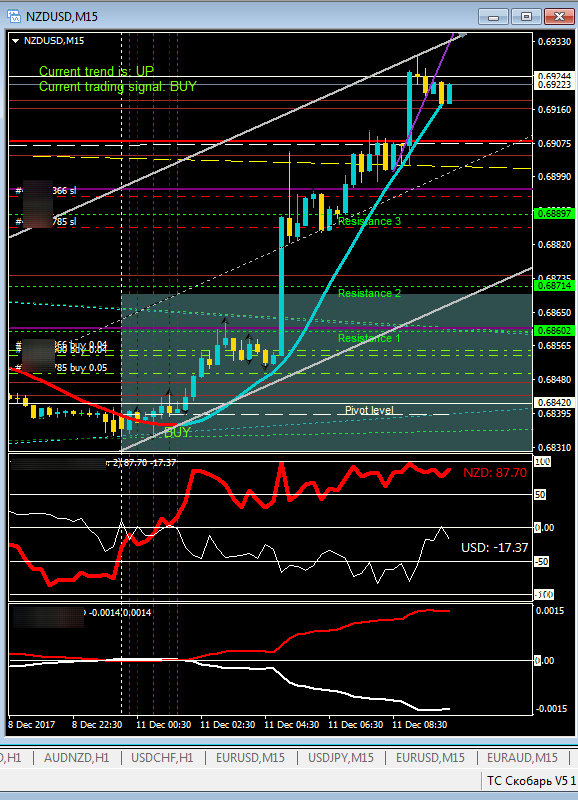
Task: Switch to the AUDNZD,H1 chart tab
Action: tap(77, 758)
